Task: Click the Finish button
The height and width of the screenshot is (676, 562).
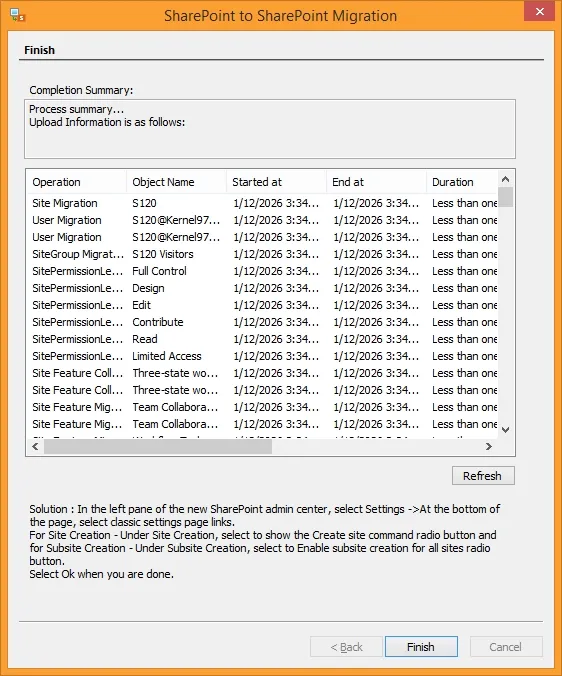Action: pyautogui.click(x=421, y=647)
